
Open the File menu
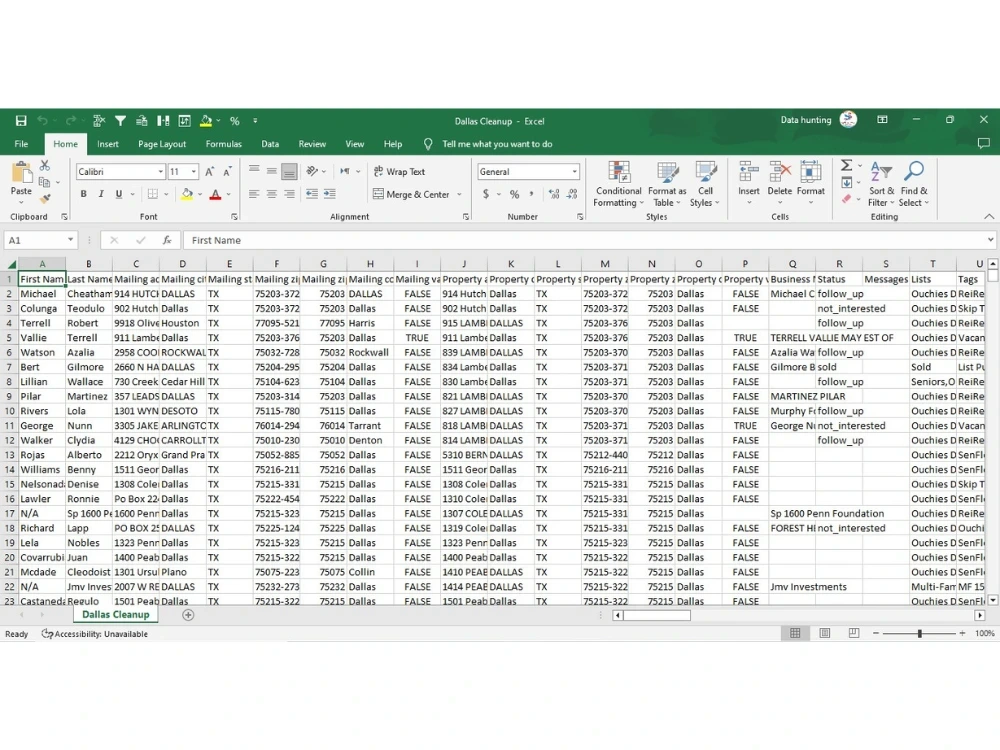tap(21, 144)
